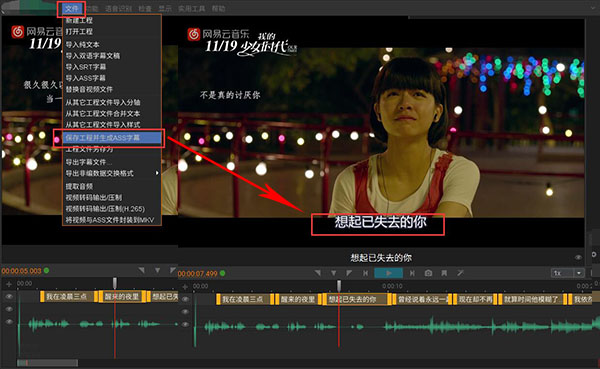Click the mark-in triangle icon, left toolbar

click(x=142, y=270)
